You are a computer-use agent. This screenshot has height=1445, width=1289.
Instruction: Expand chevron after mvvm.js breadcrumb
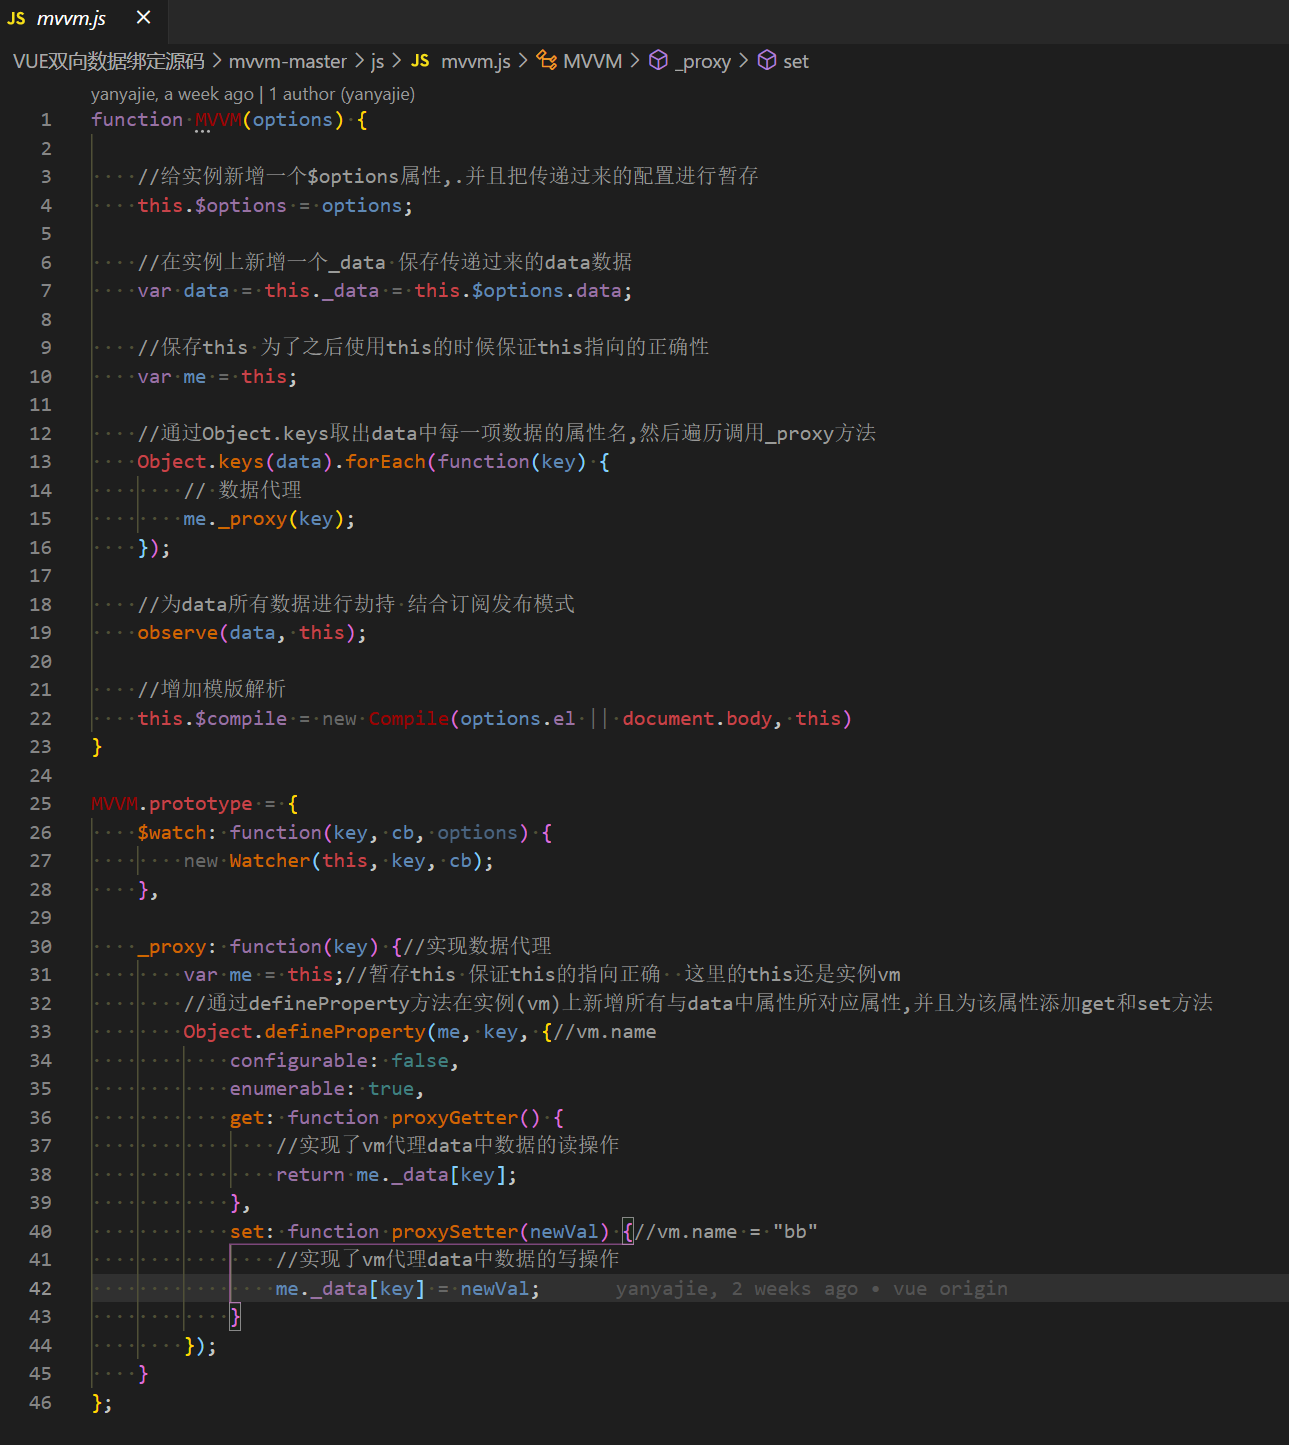(x=522, y=61)
